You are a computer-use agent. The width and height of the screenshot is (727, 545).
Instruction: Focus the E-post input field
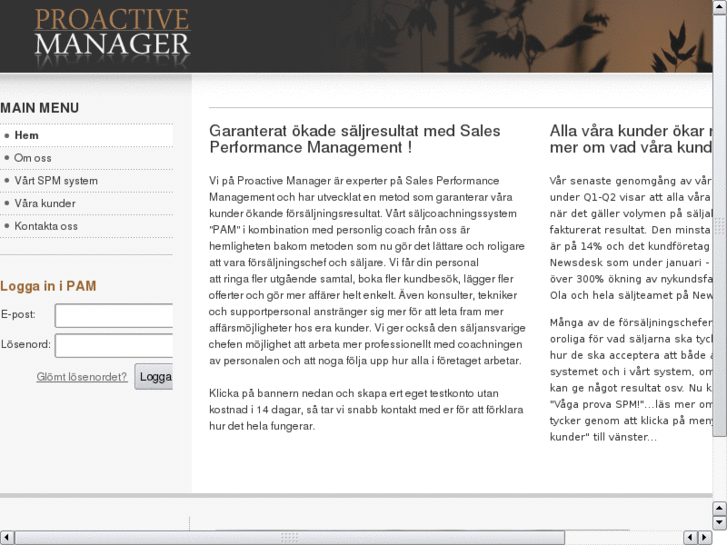point(114,316)
